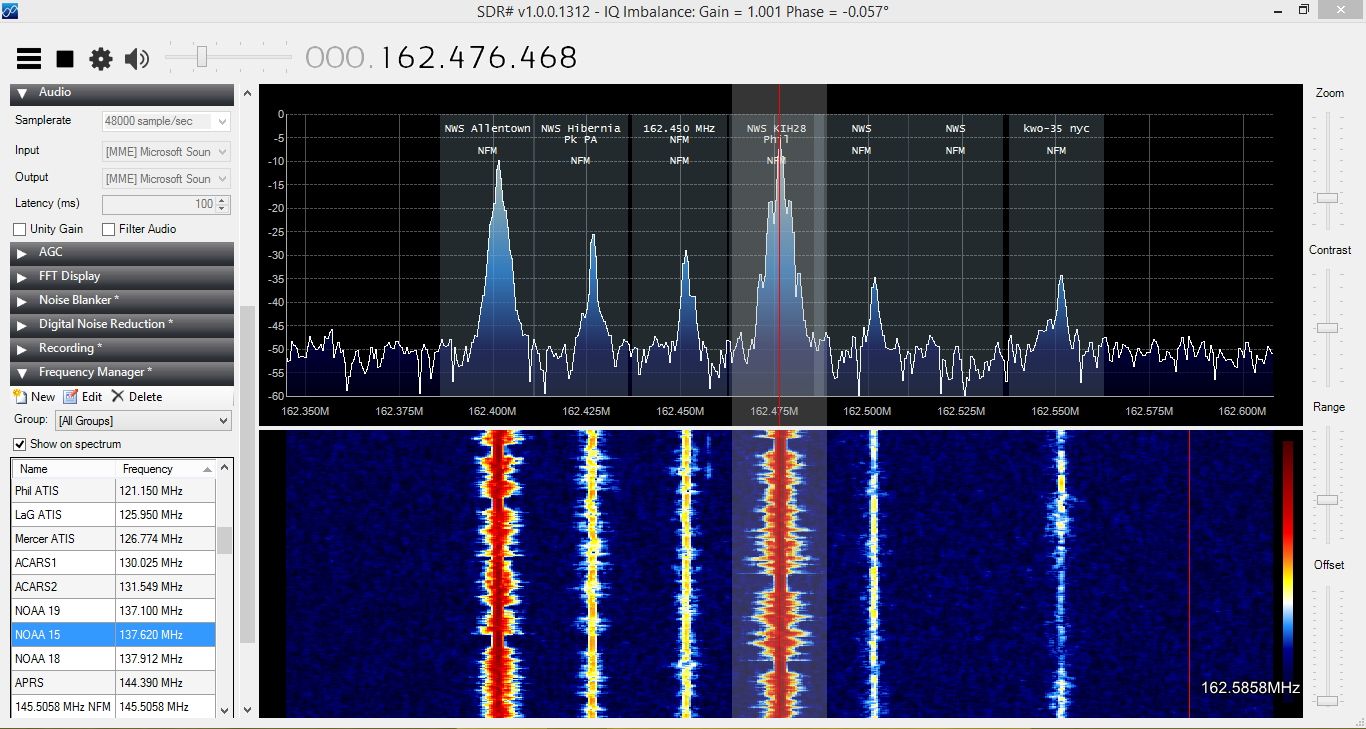
Task: Click the 137.912 MHz frequency cell
Action: tap(165, 659)
